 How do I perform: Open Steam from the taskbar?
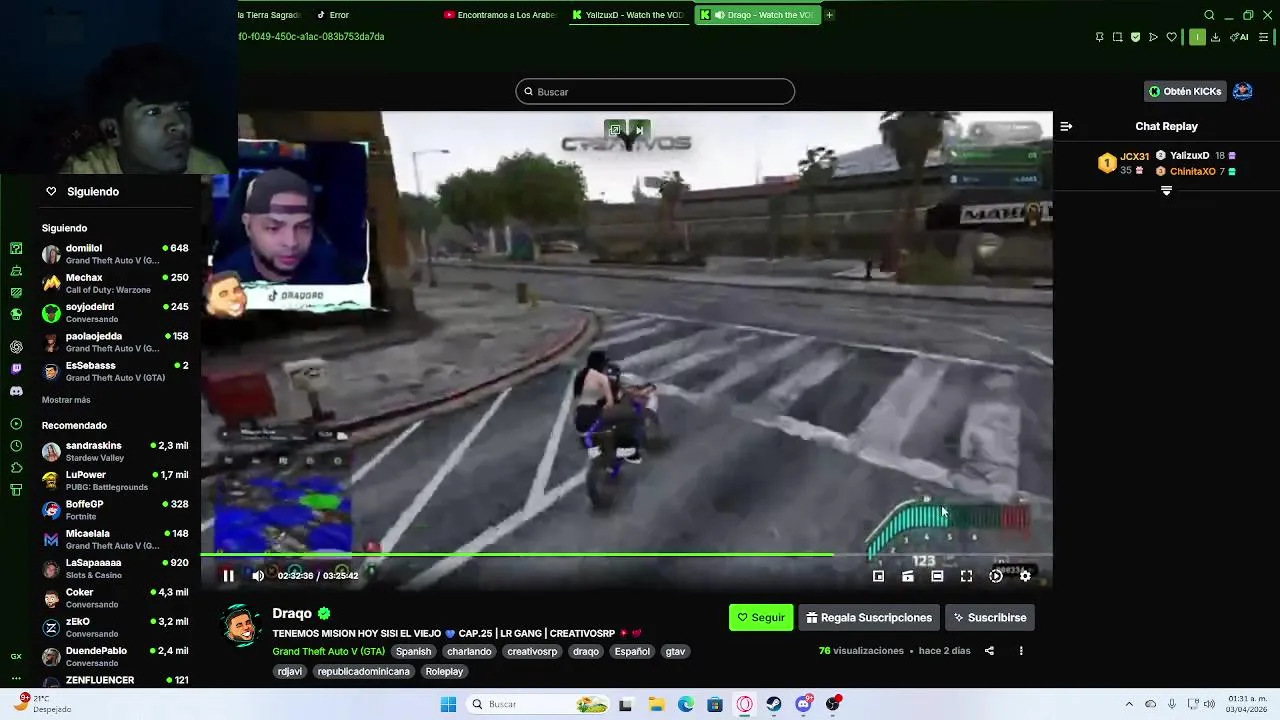pyautogui.click(x=774, y=704)
